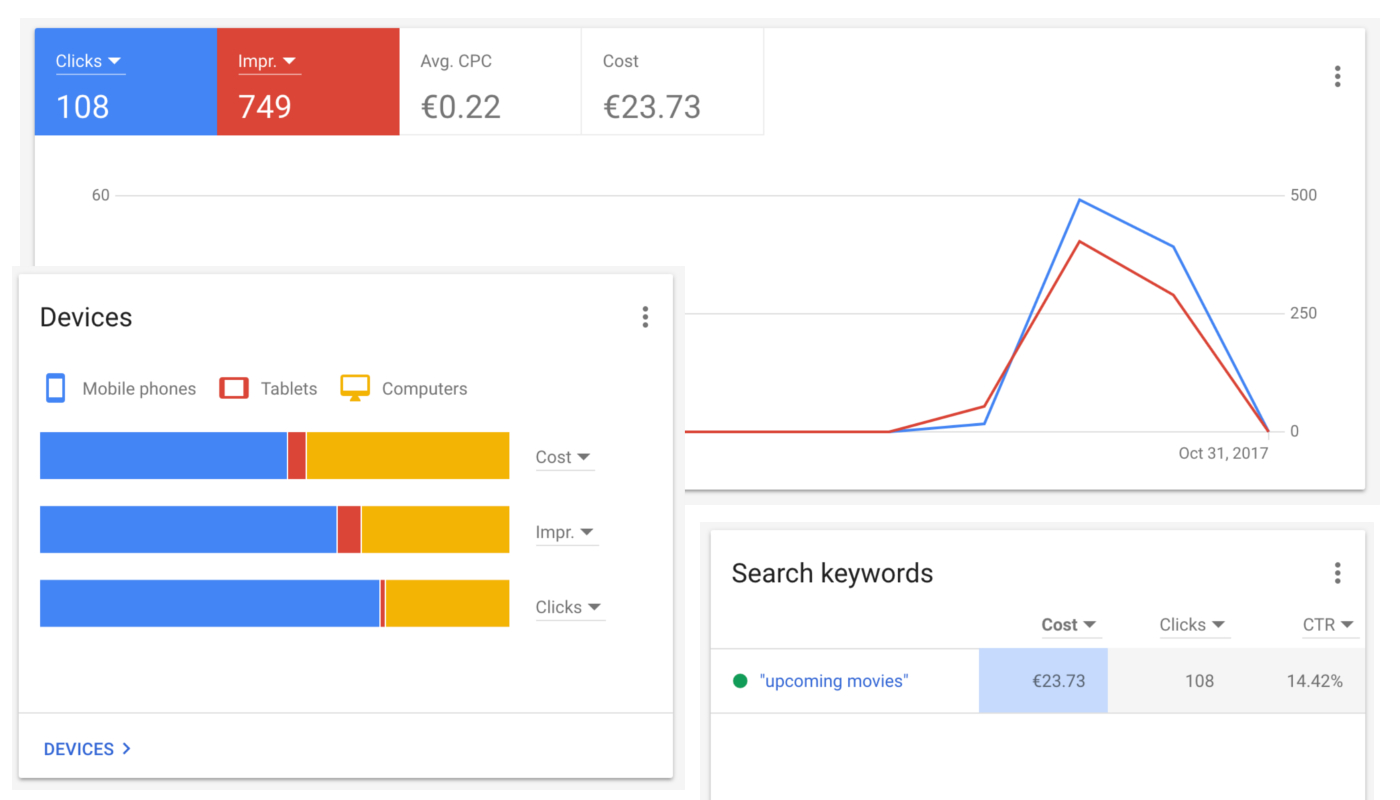Select the Avg. CPC metric tile
Viewport: 1400px width, 800px height.
point(490,82)
